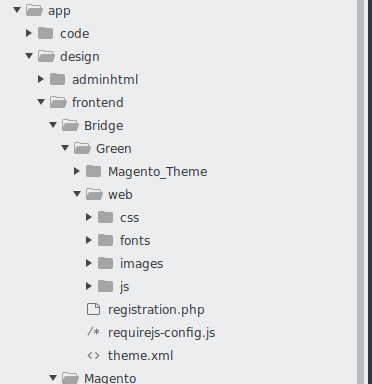Select the code folder label
Viewport: 372px width, 384px height.
[75, 33]
